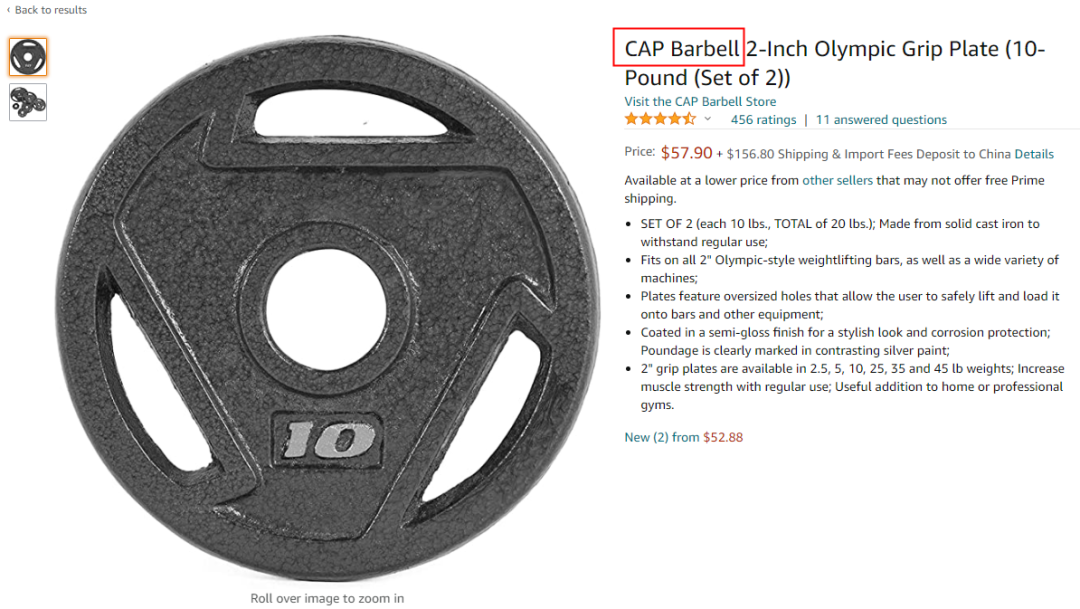The width and height of the screenshot is (1080, 609).
Task: Click the star rating icons
Action: 660,119
